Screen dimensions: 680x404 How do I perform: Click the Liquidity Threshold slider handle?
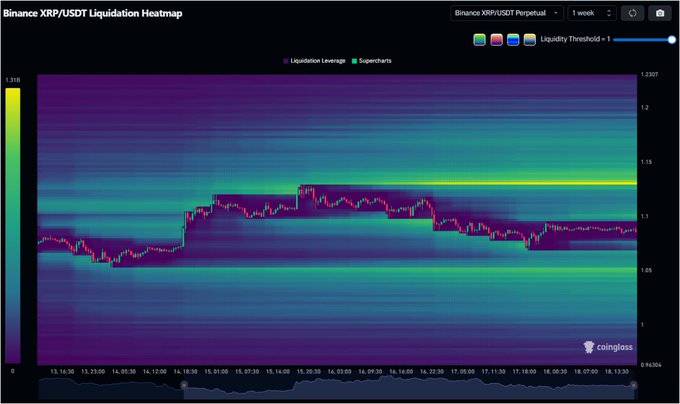pos(672,39)
